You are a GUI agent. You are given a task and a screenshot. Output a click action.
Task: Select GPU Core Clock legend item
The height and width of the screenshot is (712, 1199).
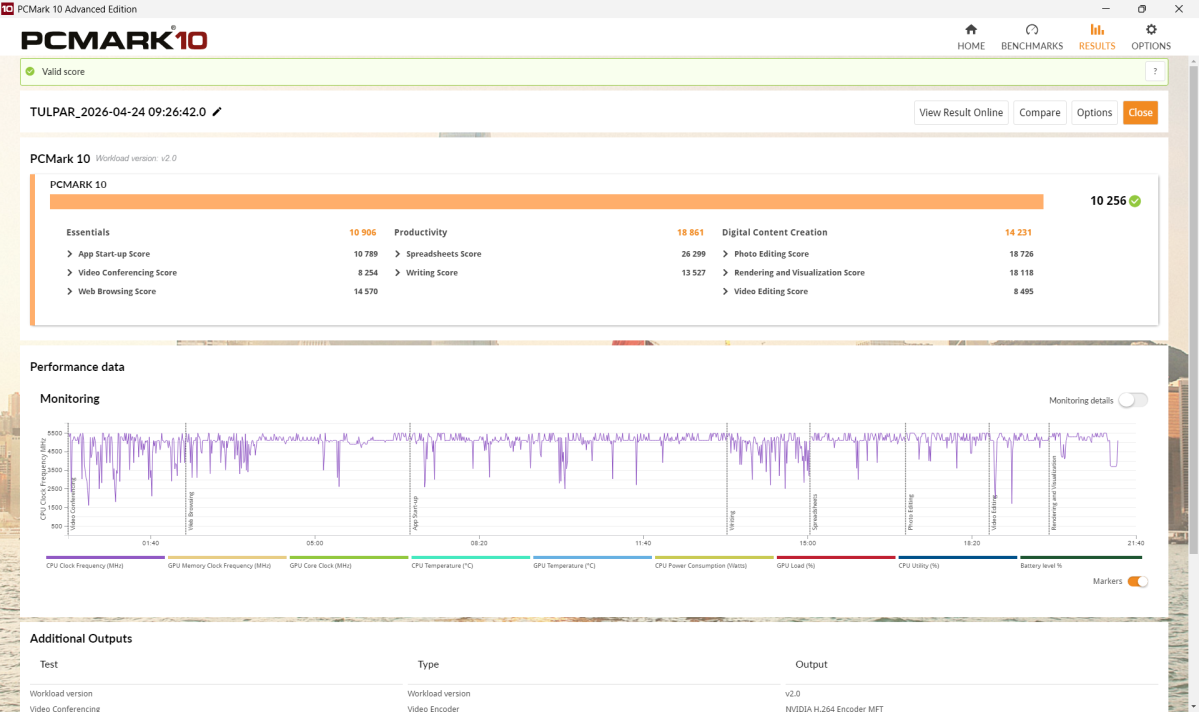coord(349,562)
